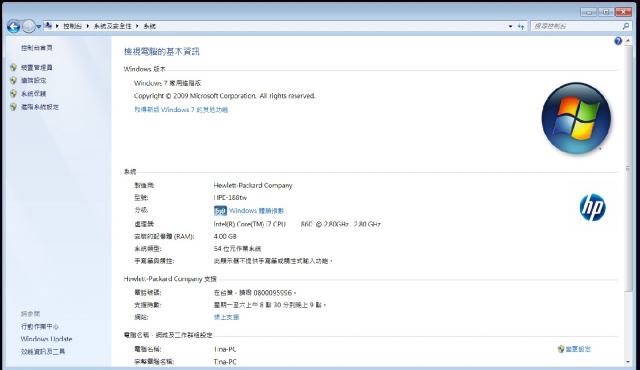This screenshot has height=370, width=640.
Task: Expand the arrow right of the address computer icon
Action: coord(57,26)
